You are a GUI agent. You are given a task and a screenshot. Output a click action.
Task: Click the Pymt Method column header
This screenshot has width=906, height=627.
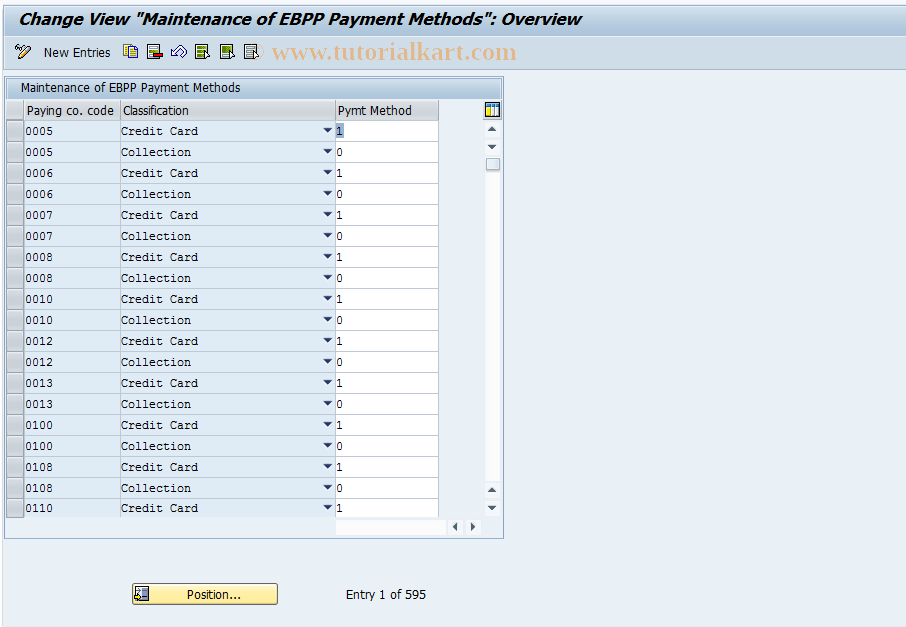[387, 110]
